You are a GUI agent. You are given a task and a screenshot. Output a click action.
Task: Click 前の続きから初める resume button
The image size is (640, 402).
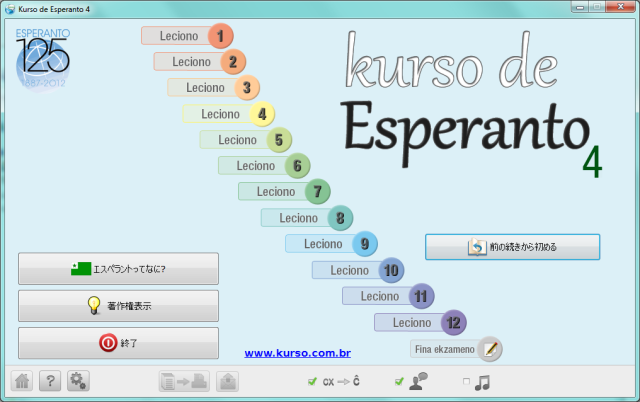[x=512, y=246]
